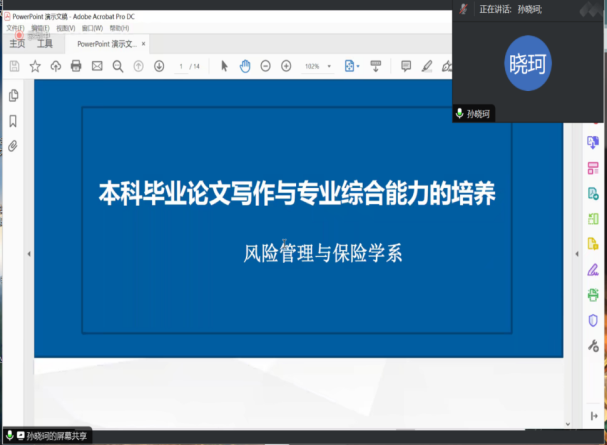Click the page number input field
This screenshot has height=445, width=607.
[x=181, y=66]
